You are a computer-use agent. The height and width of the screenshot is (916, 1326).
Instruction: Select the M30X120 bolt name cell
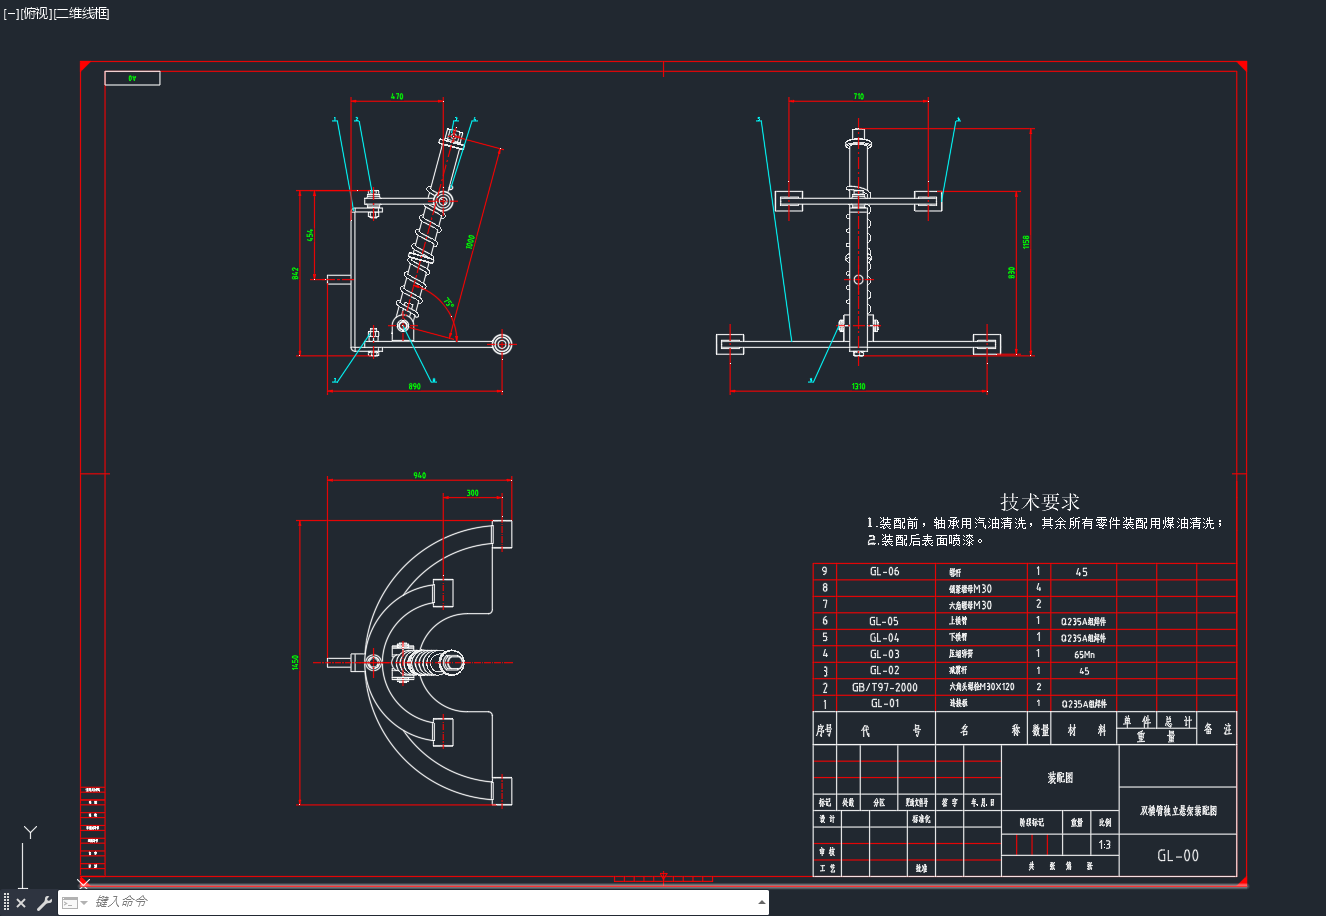(x=982, y=687)
